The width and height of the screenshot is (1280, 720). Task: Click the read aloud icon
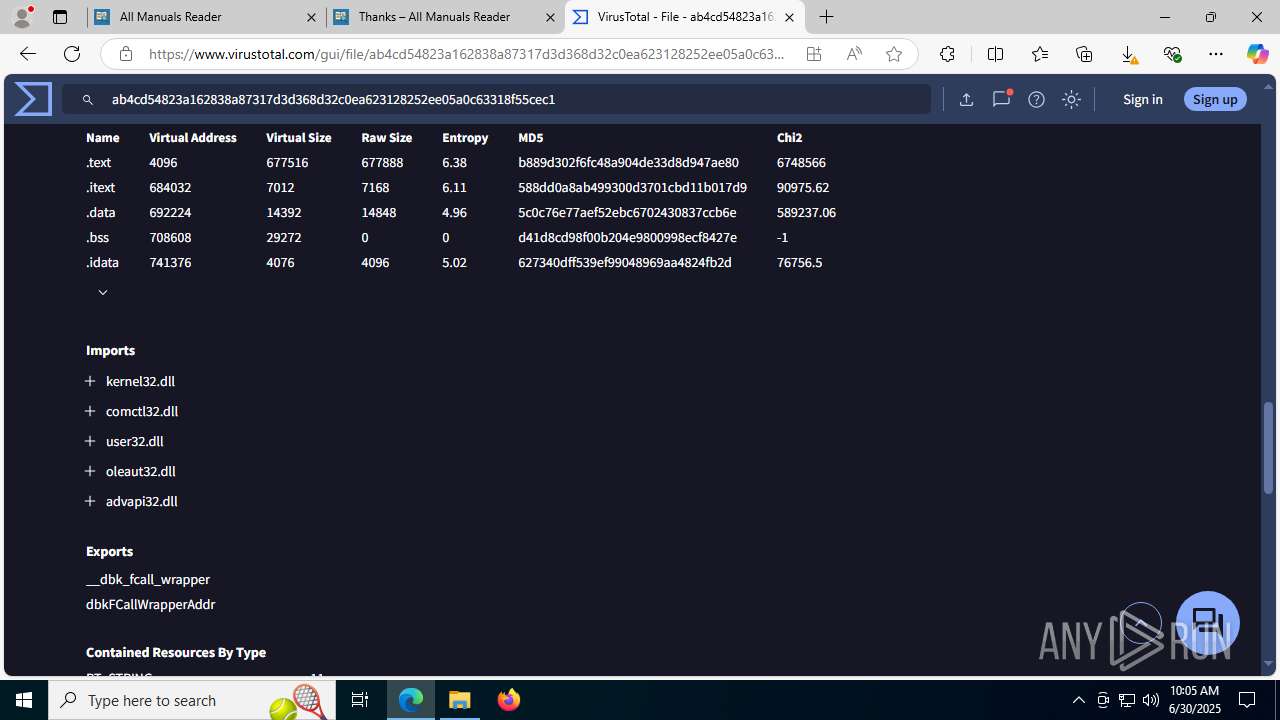(x=854, y=54)
